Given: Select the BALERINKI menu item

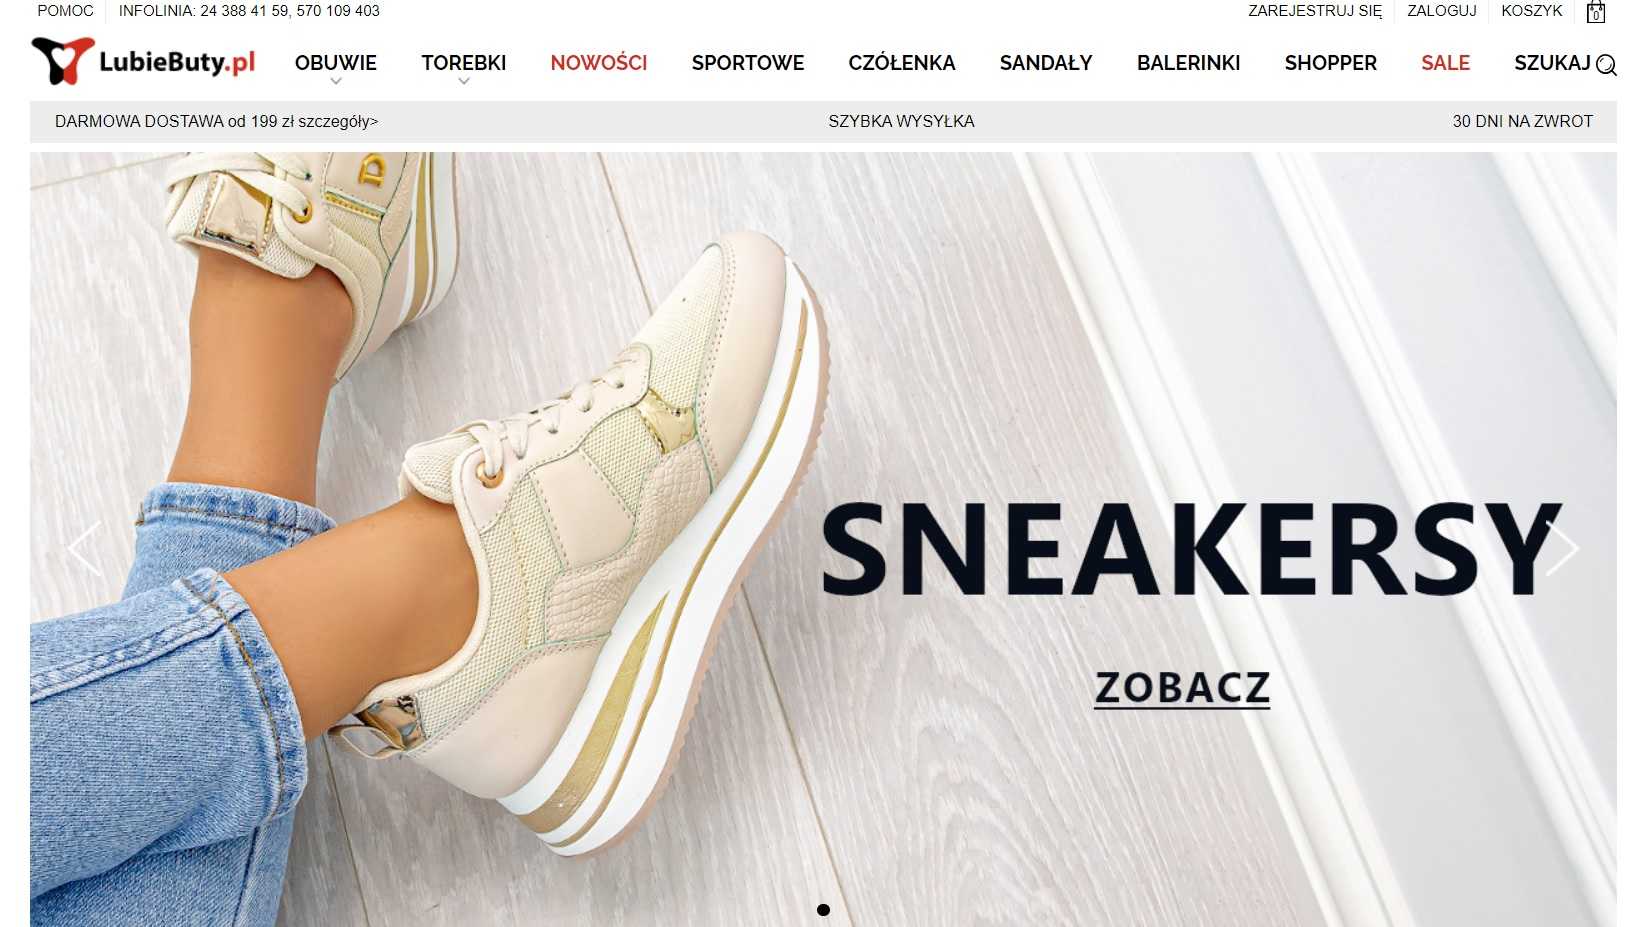Looking at the screenshot, I should [1189, 63].
